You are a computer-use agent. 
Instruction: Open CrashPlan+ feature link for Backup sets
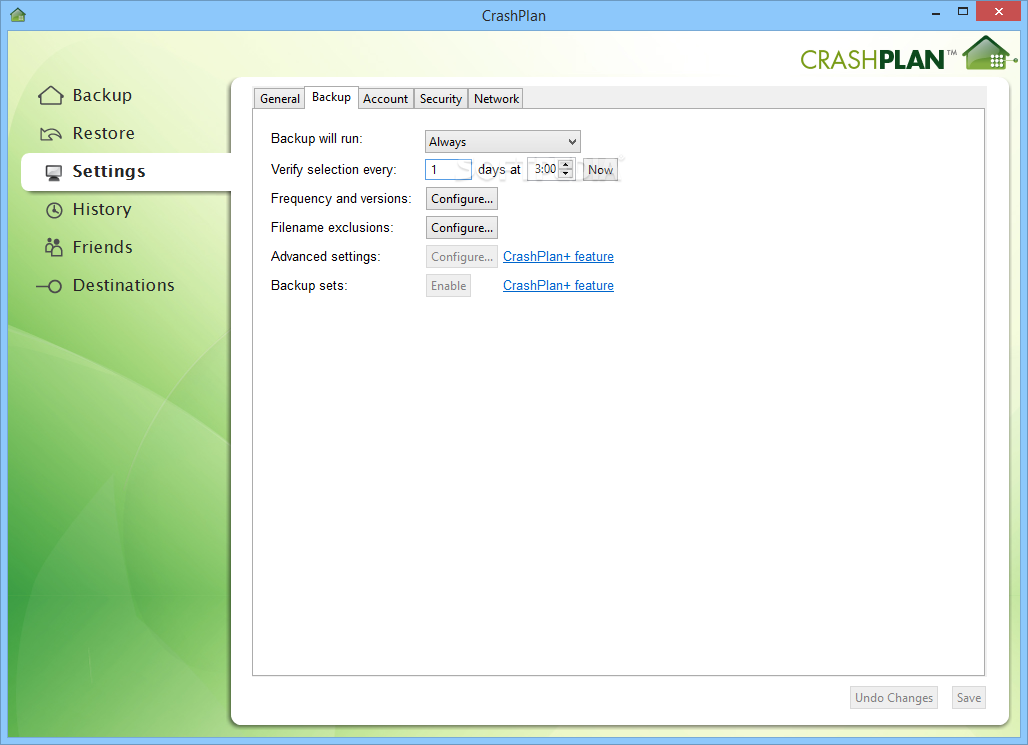[558, 285]
